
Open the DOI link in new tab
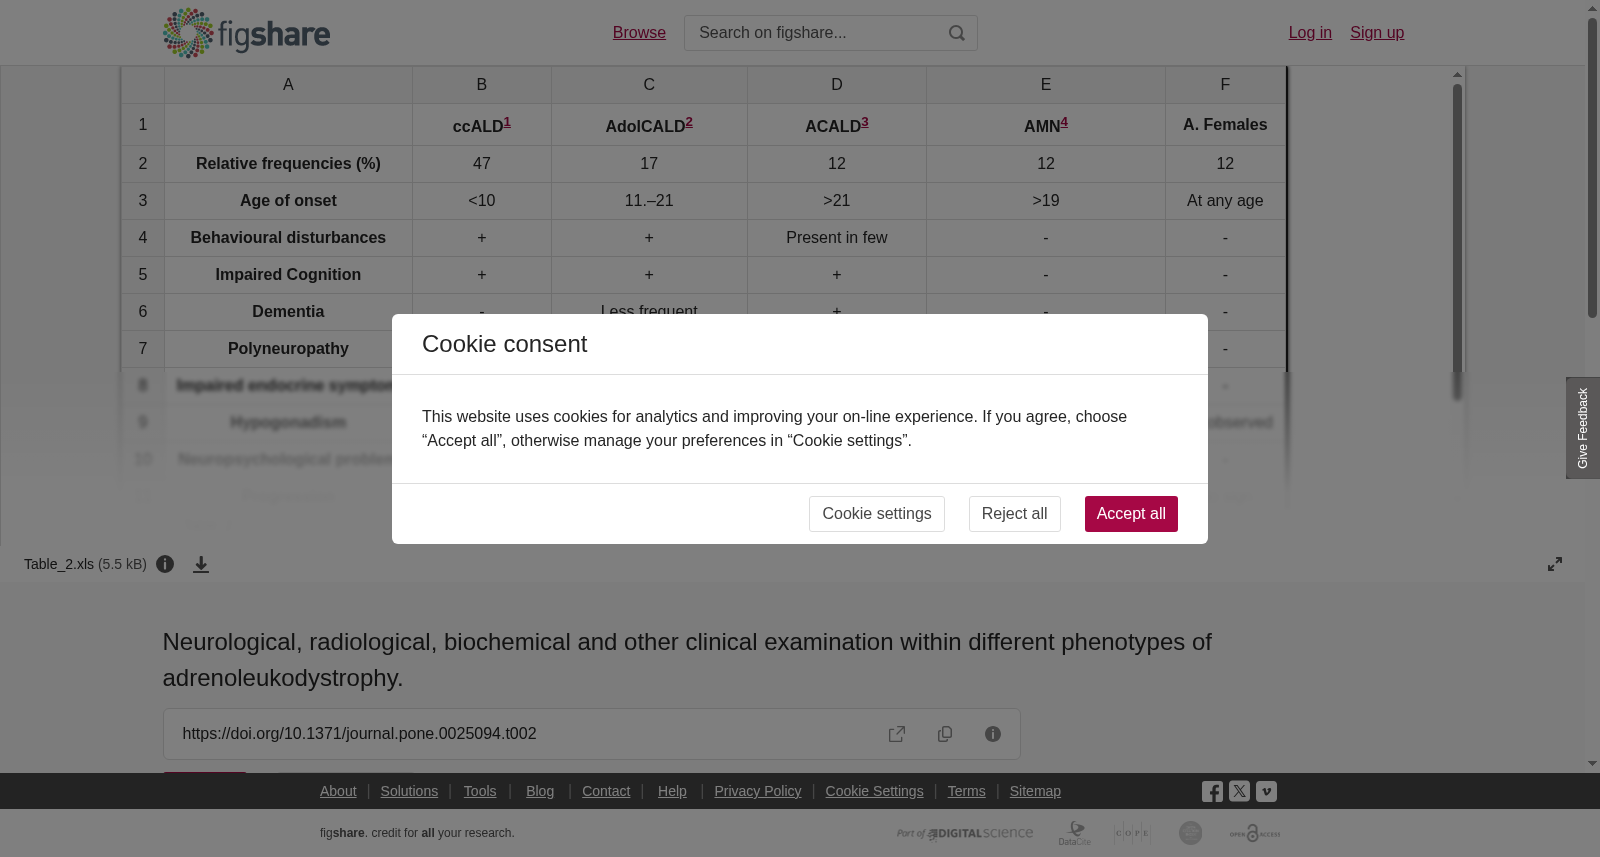(897, 734)
